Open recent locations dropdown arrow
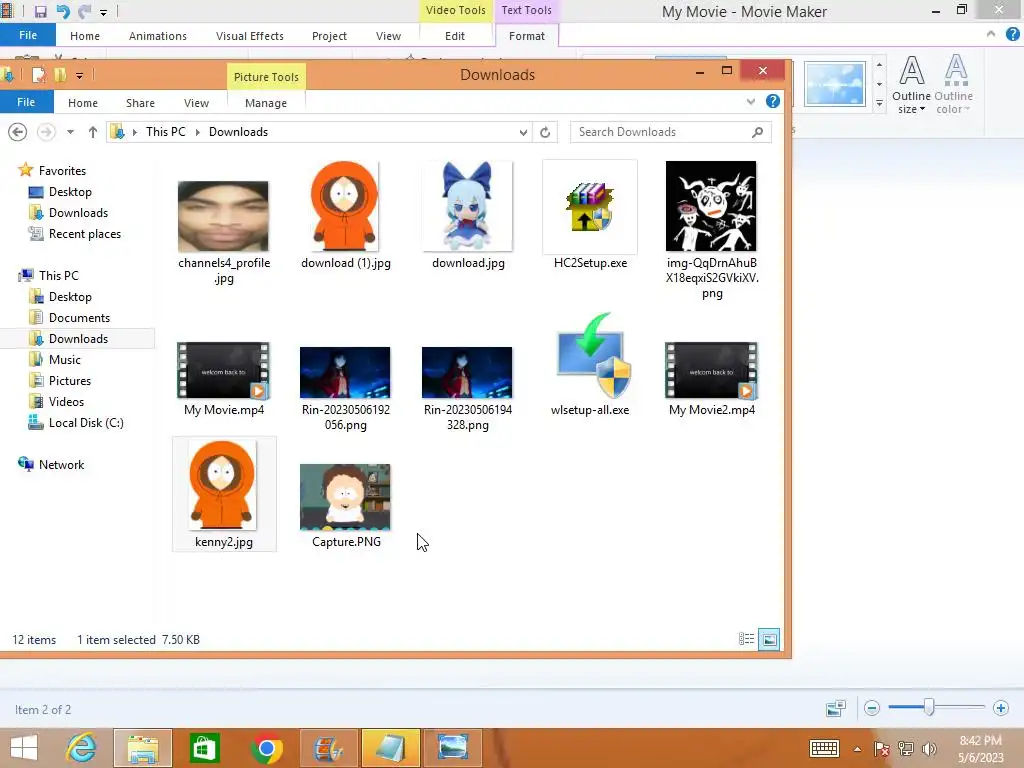Screen dimensions: 1024x768 pos(70,132)
